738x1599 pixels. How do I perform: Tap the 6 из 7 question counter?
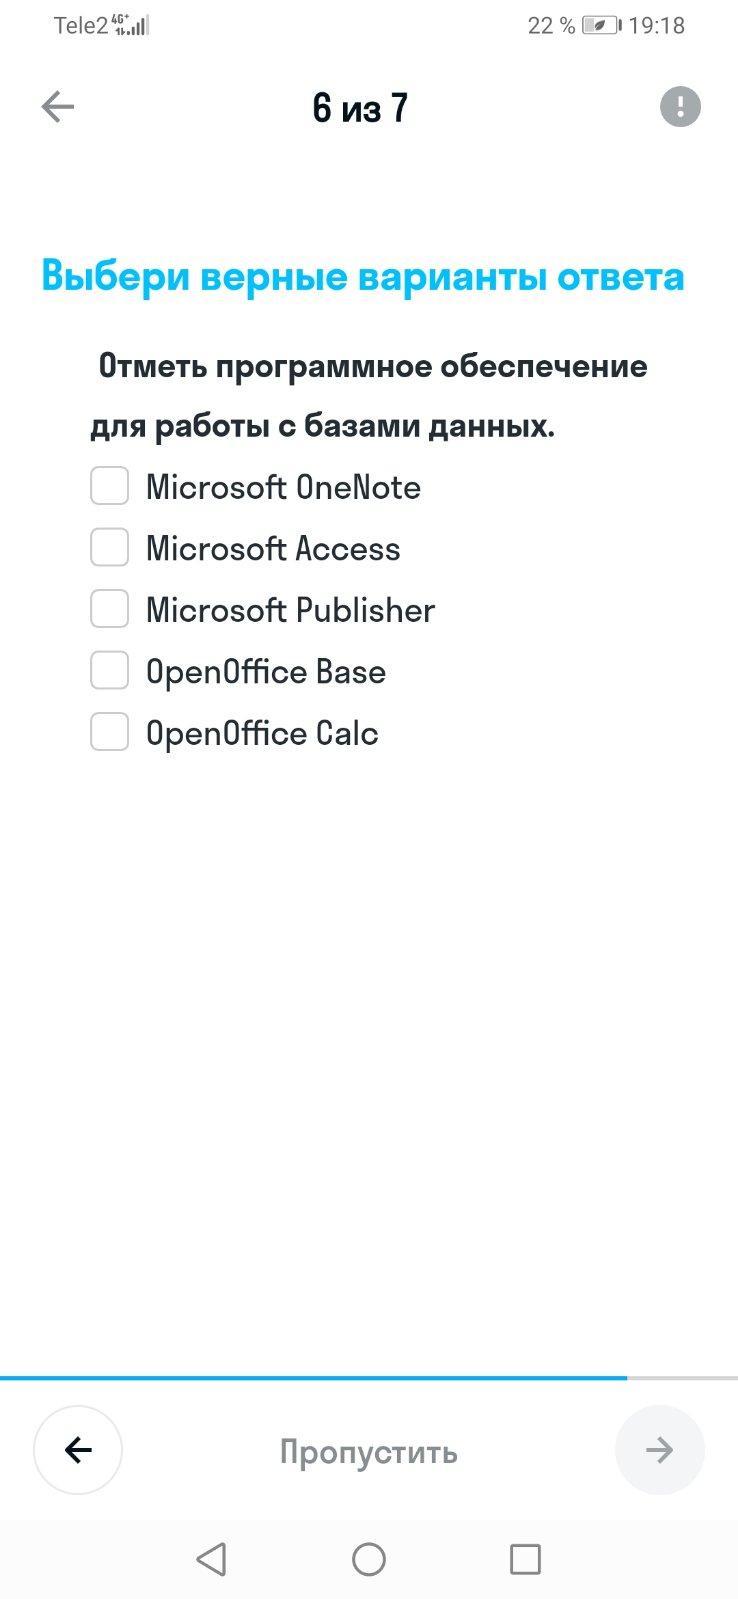360,107
